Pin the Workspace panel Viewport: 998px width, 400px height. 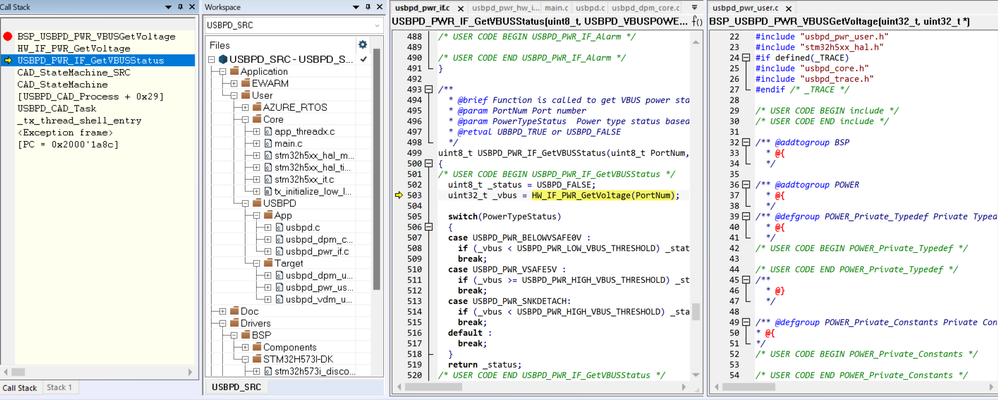(x=367, y=7)
